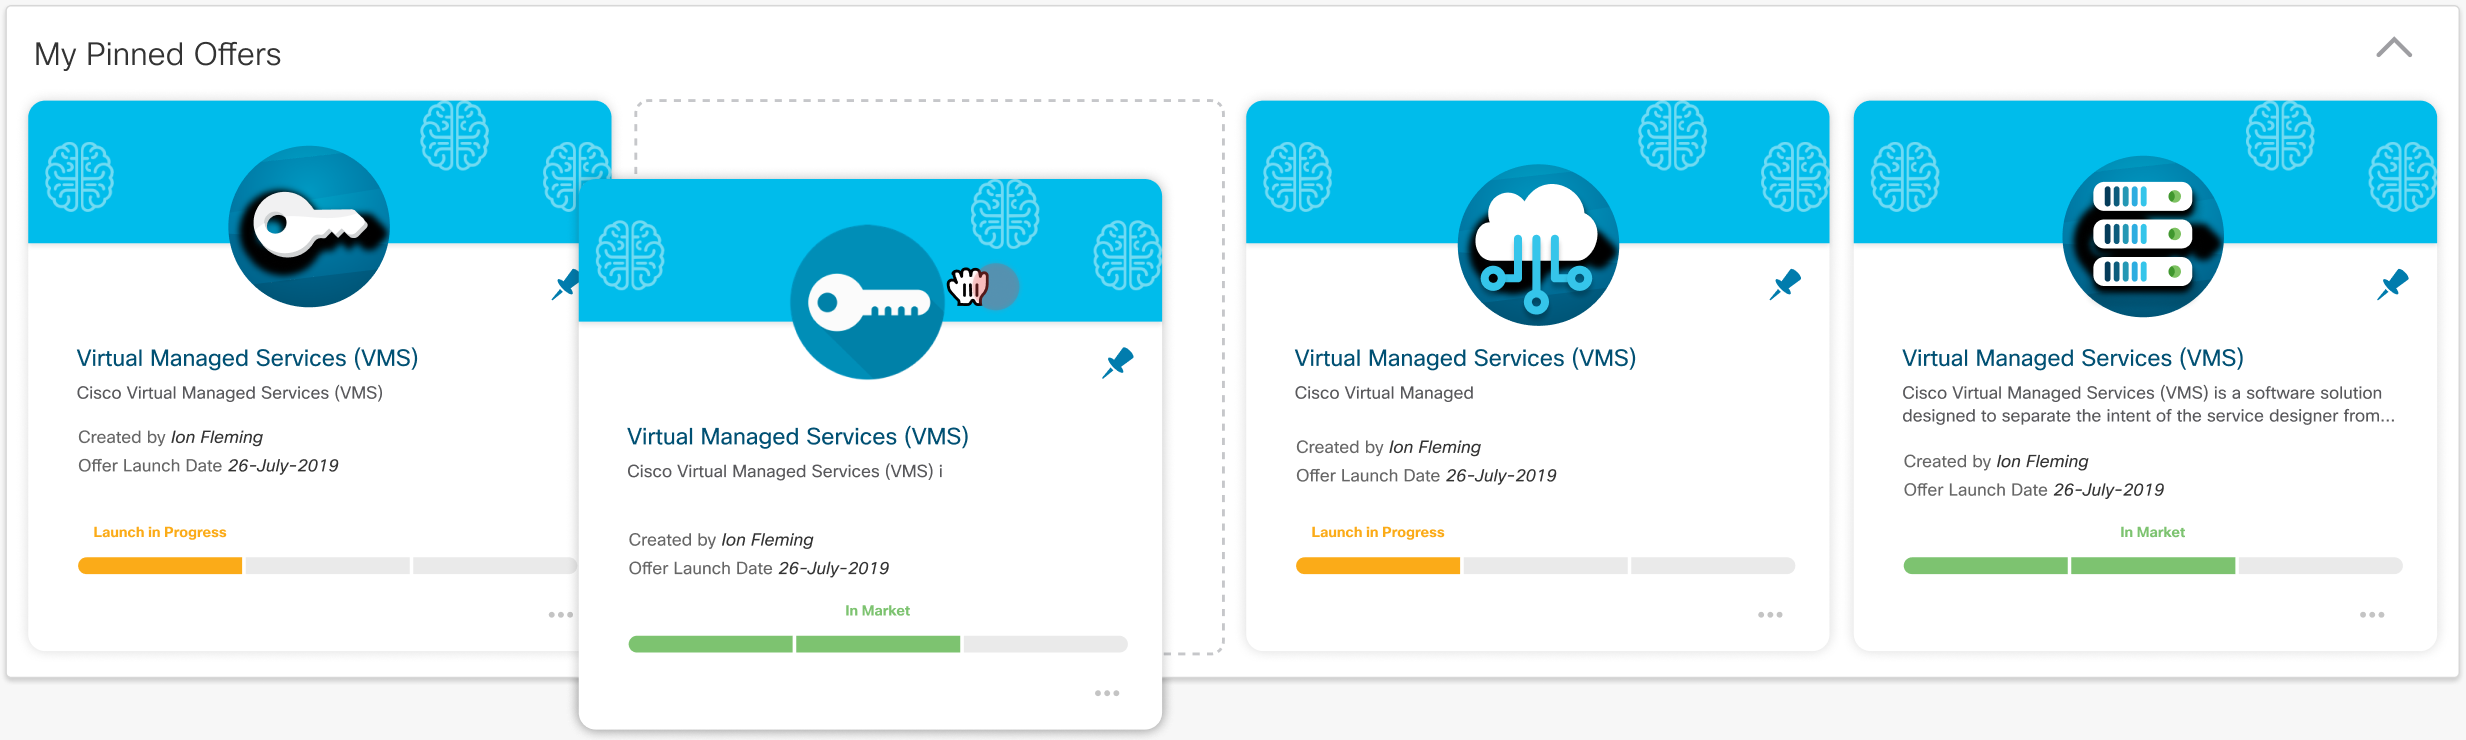The image size is (2466, 740).
Task: Click the green In Market progress bar on server card
Action: pos(2068,566)
